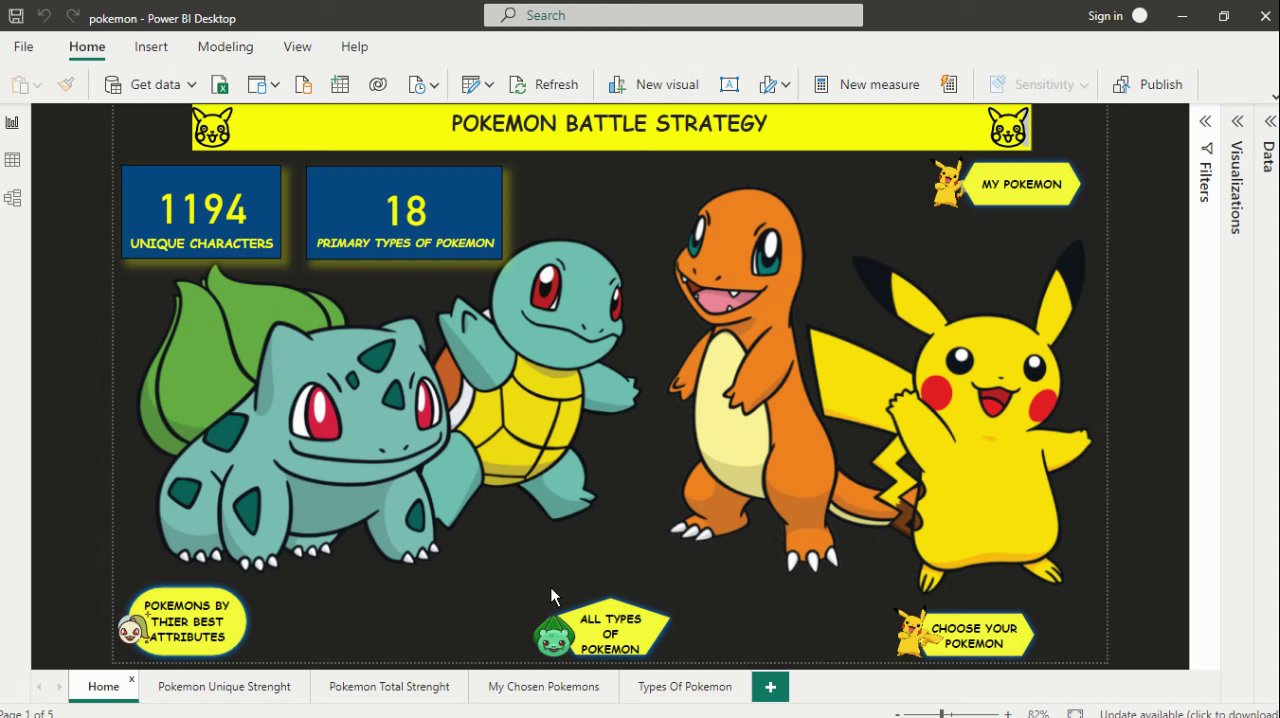Click POKEMONS BY THIER BEST ATTRIBUTES button
Image resolution: width=1280 pixels, height=718 pixels.
pos(186,621)
